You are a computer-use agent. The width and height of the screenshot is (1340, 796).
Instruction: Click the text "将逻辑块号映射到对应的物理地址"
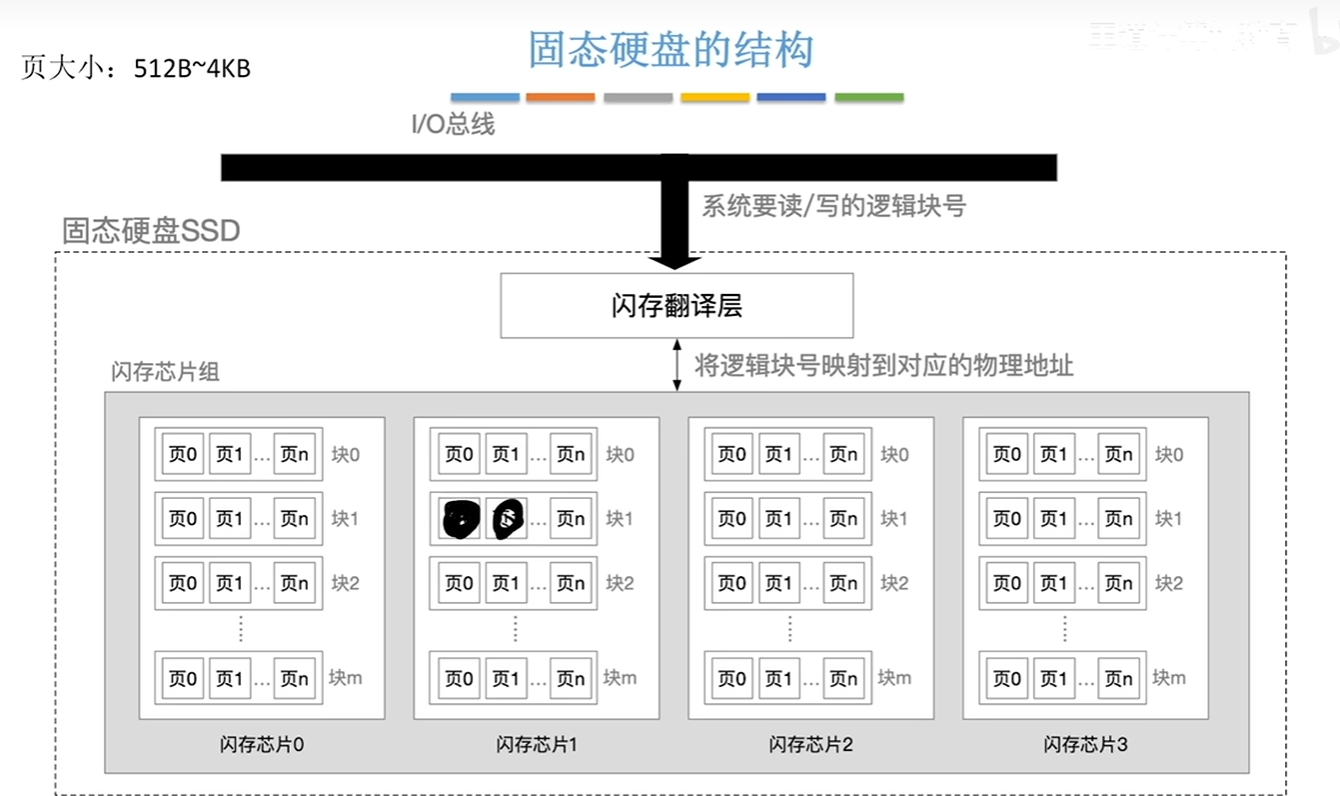[x=884, y=366]
